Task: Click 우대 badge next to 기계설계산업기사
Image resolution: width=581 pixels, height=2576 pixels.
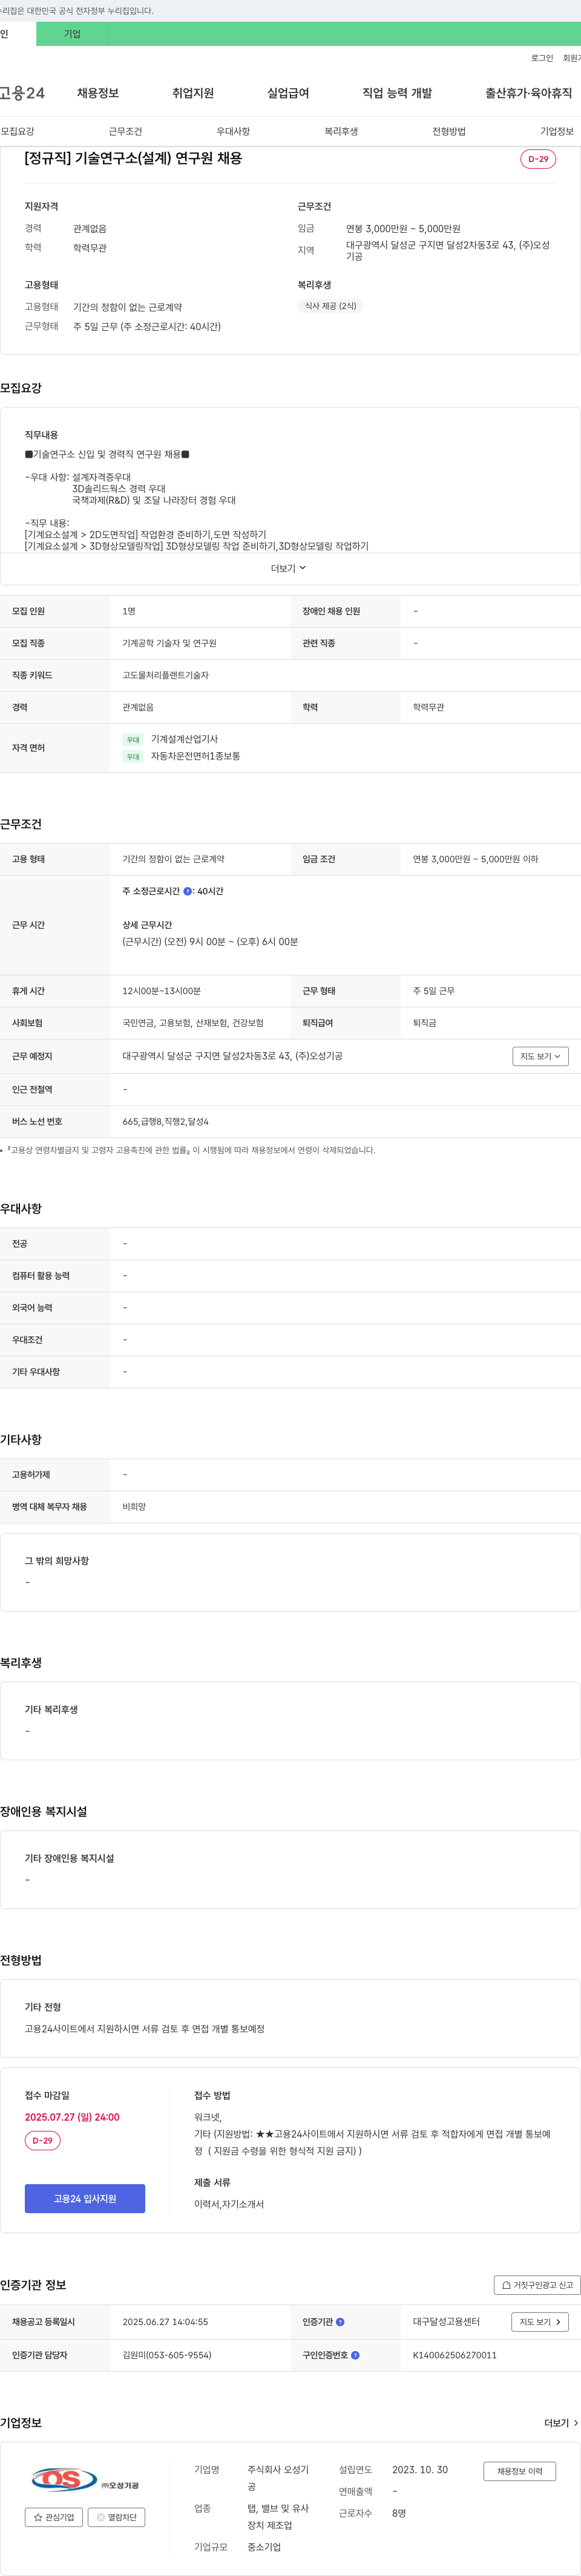Action: pos(133,740)
